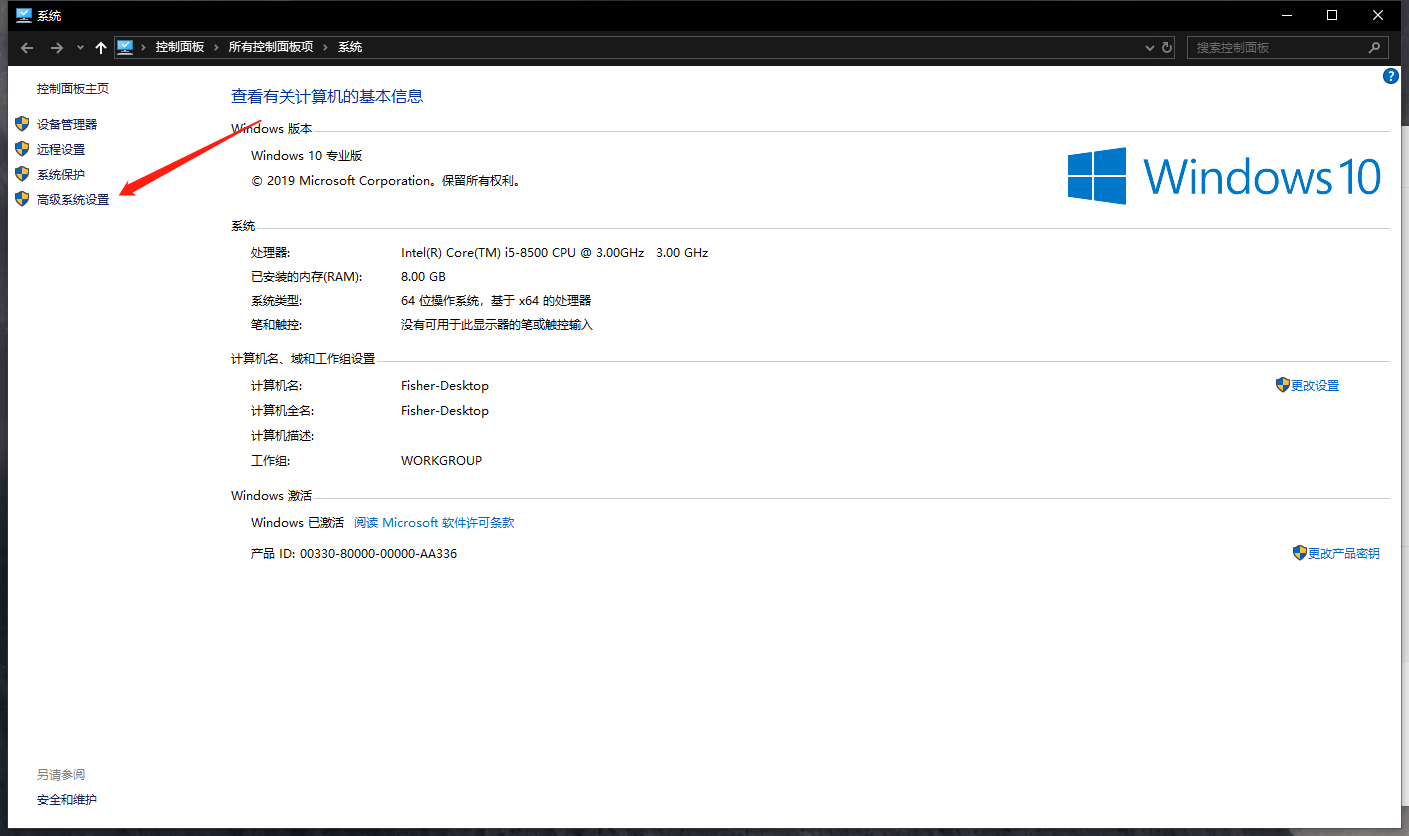Select 控制面板 breadcrumb in address bar

pos(180,47)
